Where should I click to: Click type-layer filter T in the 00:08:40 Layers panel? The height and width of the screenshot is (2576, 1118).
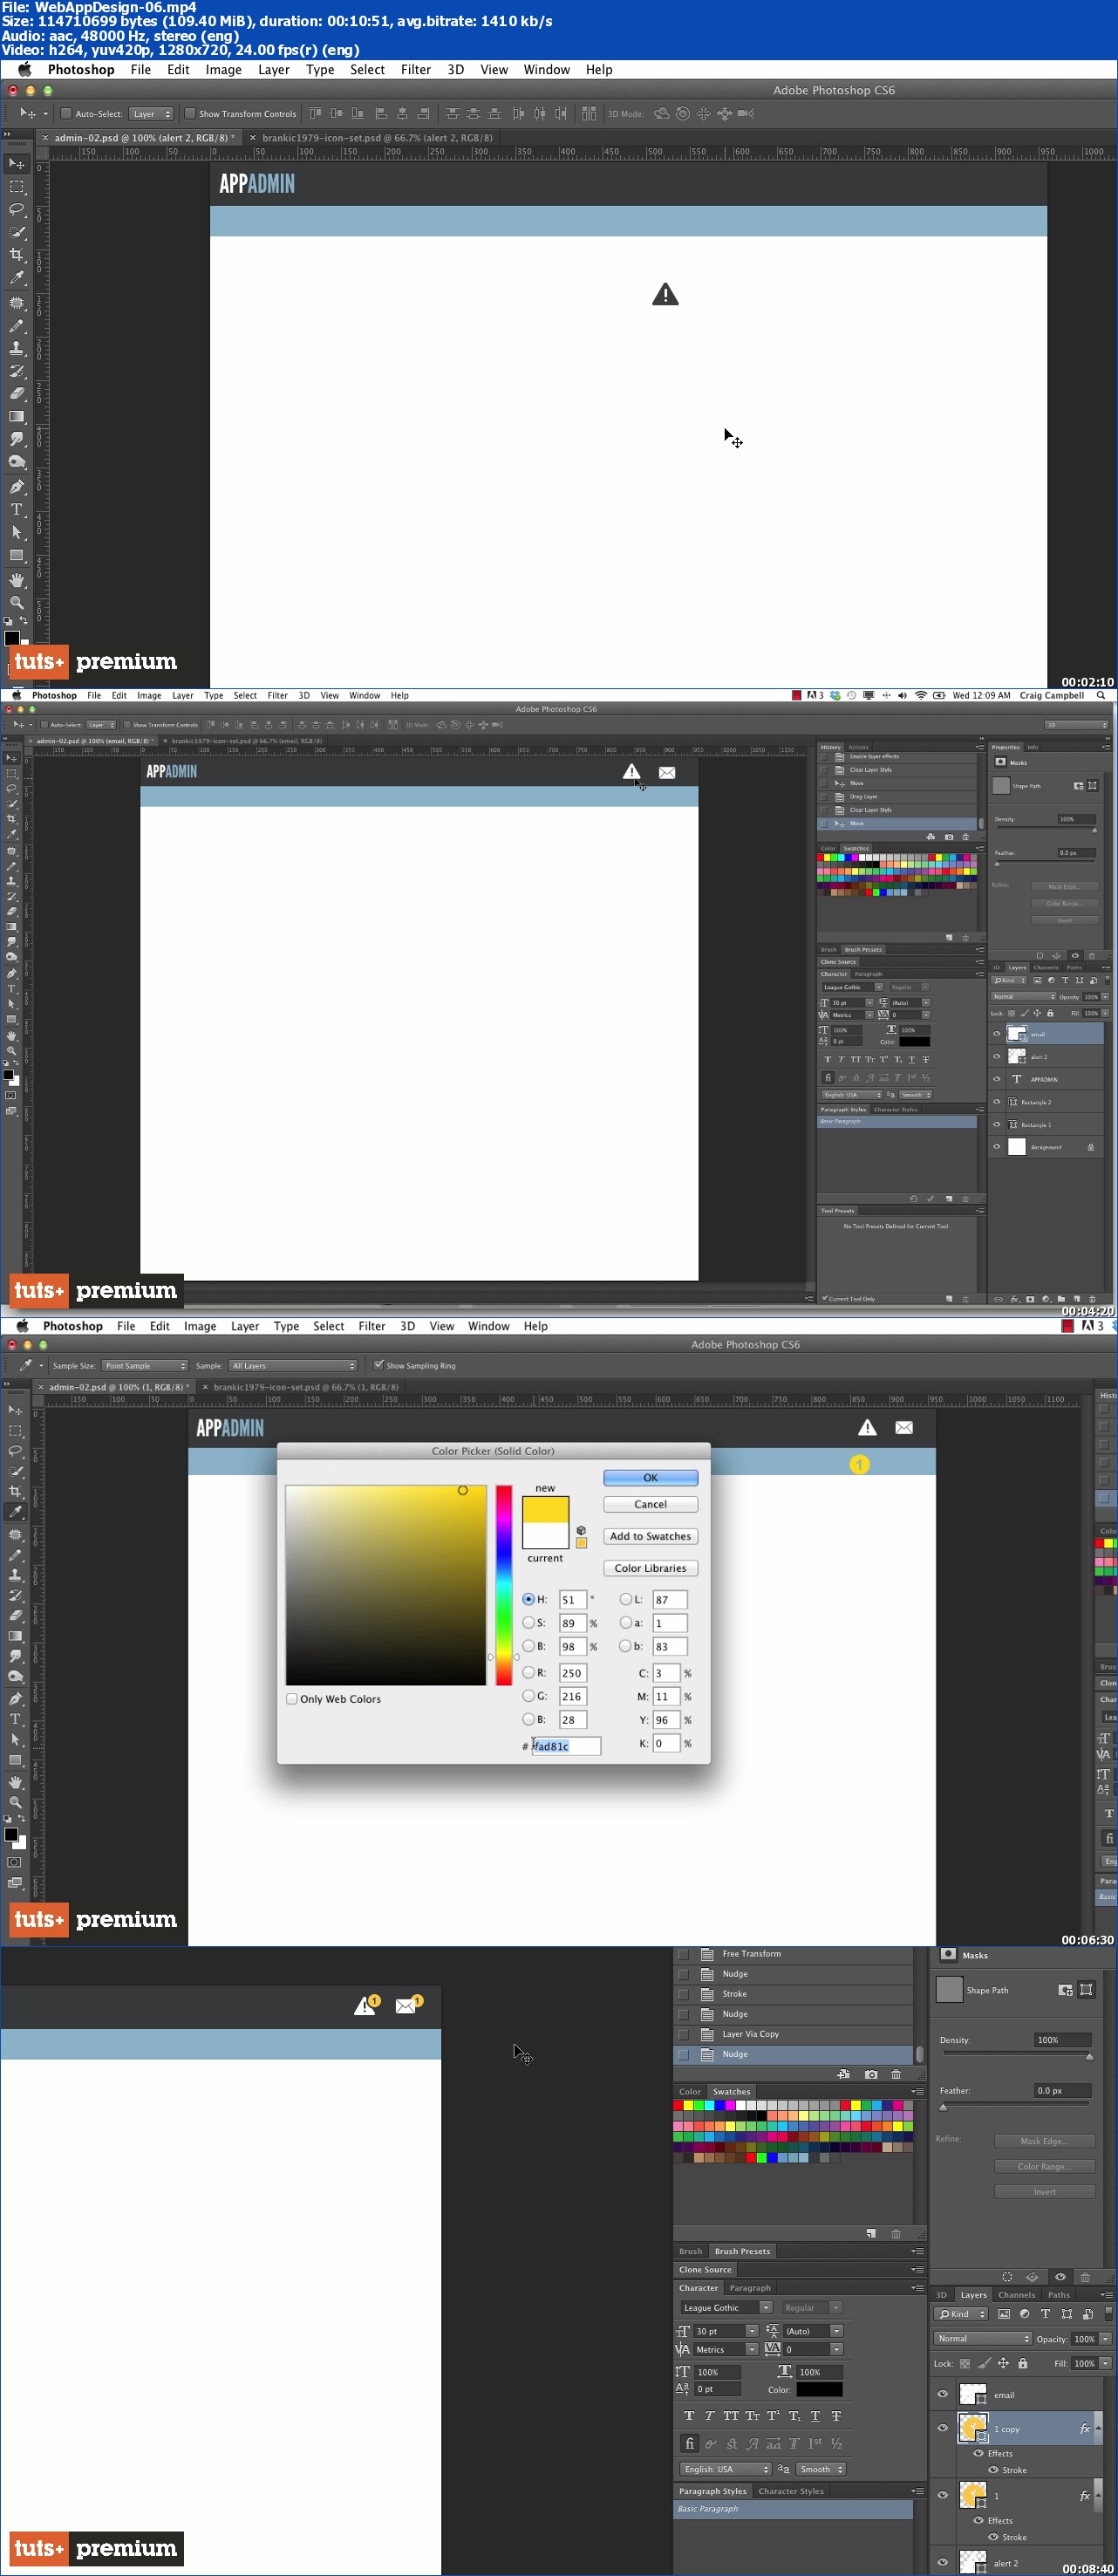point(1045,2314)
